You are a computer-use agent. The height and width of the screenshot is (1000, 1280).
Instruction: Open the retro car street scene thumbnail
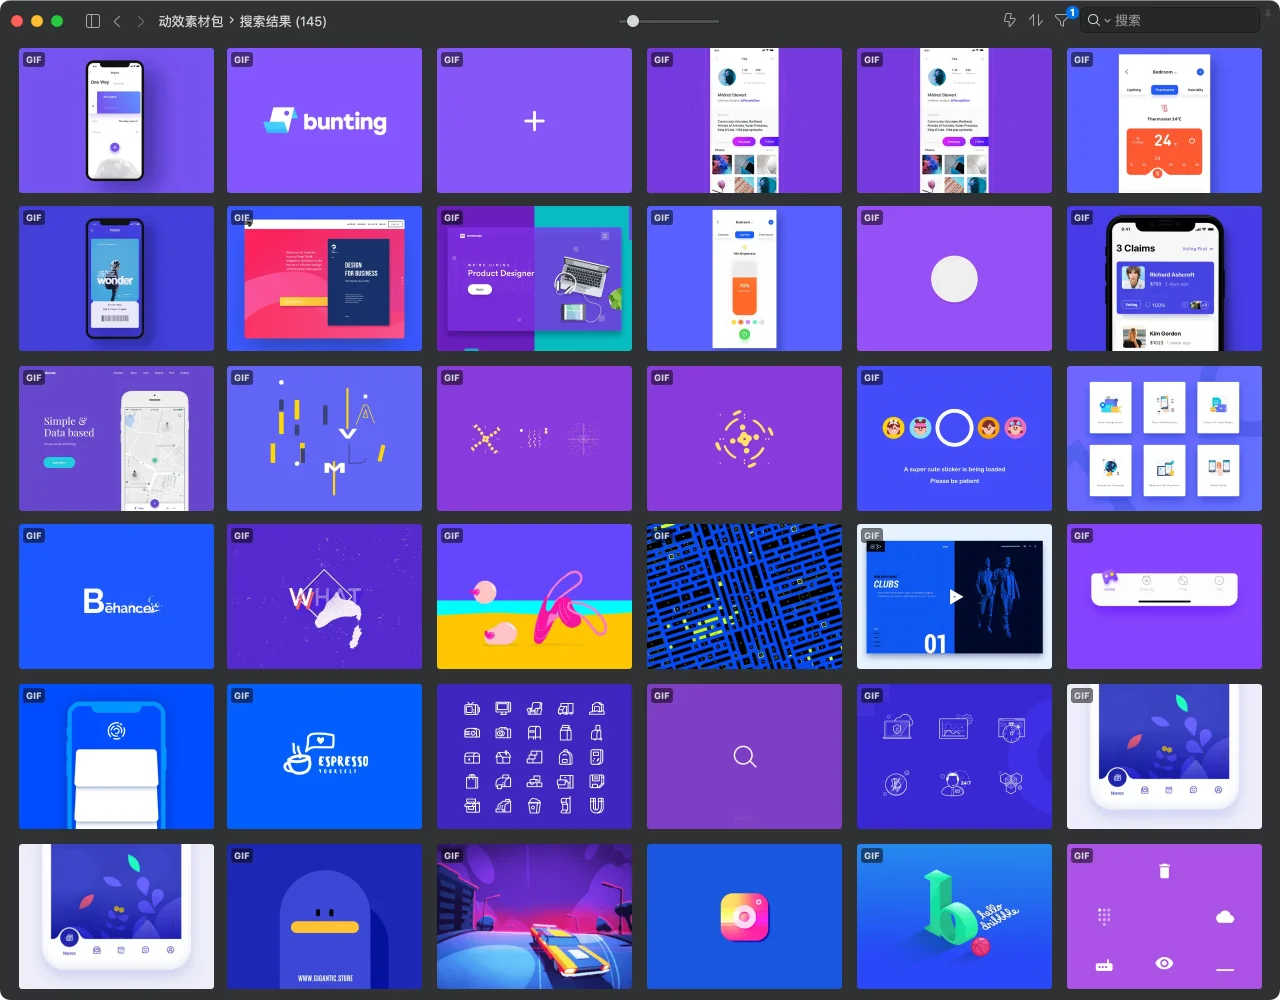point(534,917)
